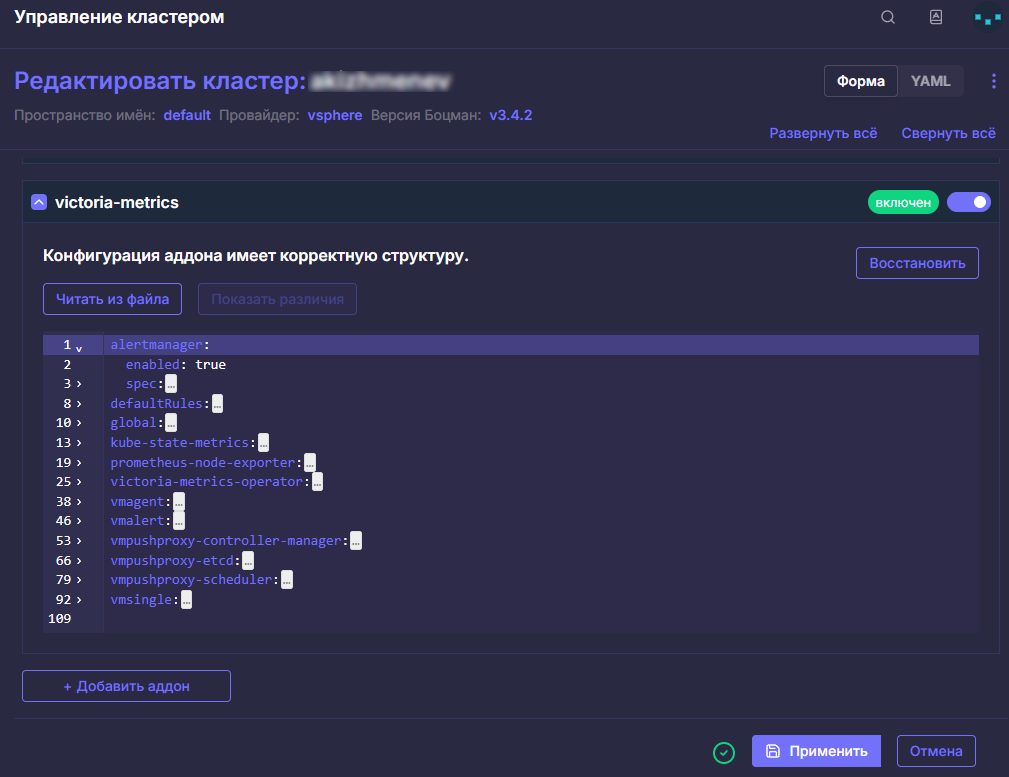Viewport: 1009px width, 777px height.
Task: Click the victoria-metrics addon title
Action: [116, 202]
